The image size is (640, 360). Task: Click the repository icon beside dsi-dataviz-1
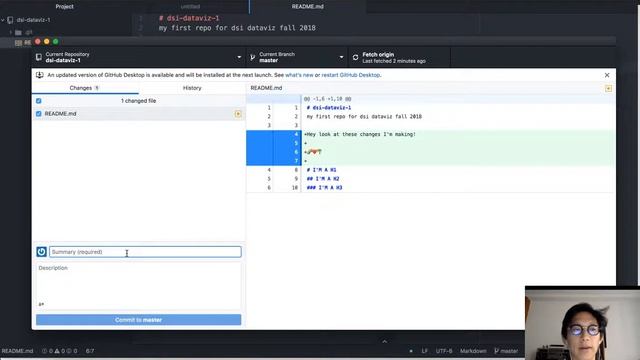pyautogui.click(x=39, y=58)
